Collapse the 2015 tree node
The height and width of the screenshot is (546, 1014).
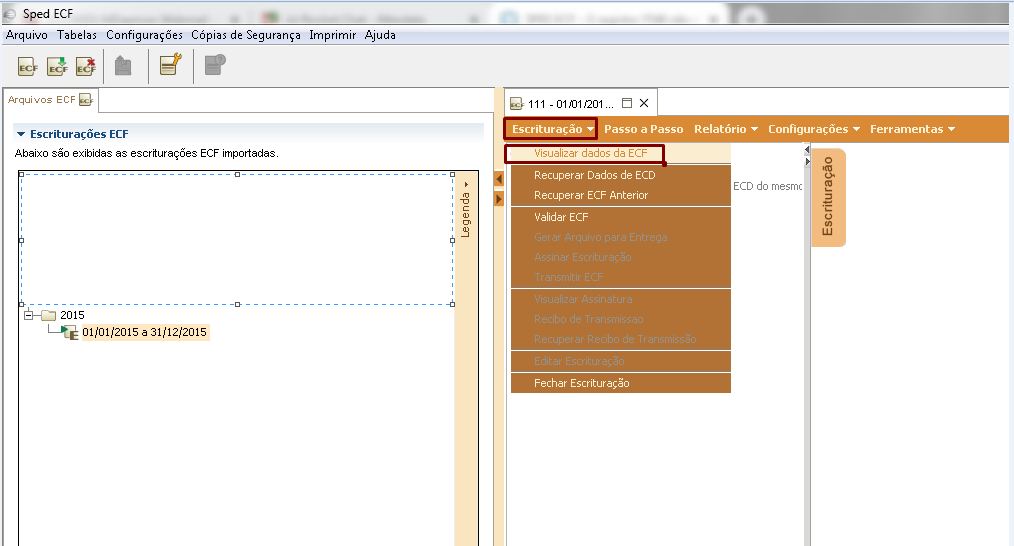coord(28,315)
